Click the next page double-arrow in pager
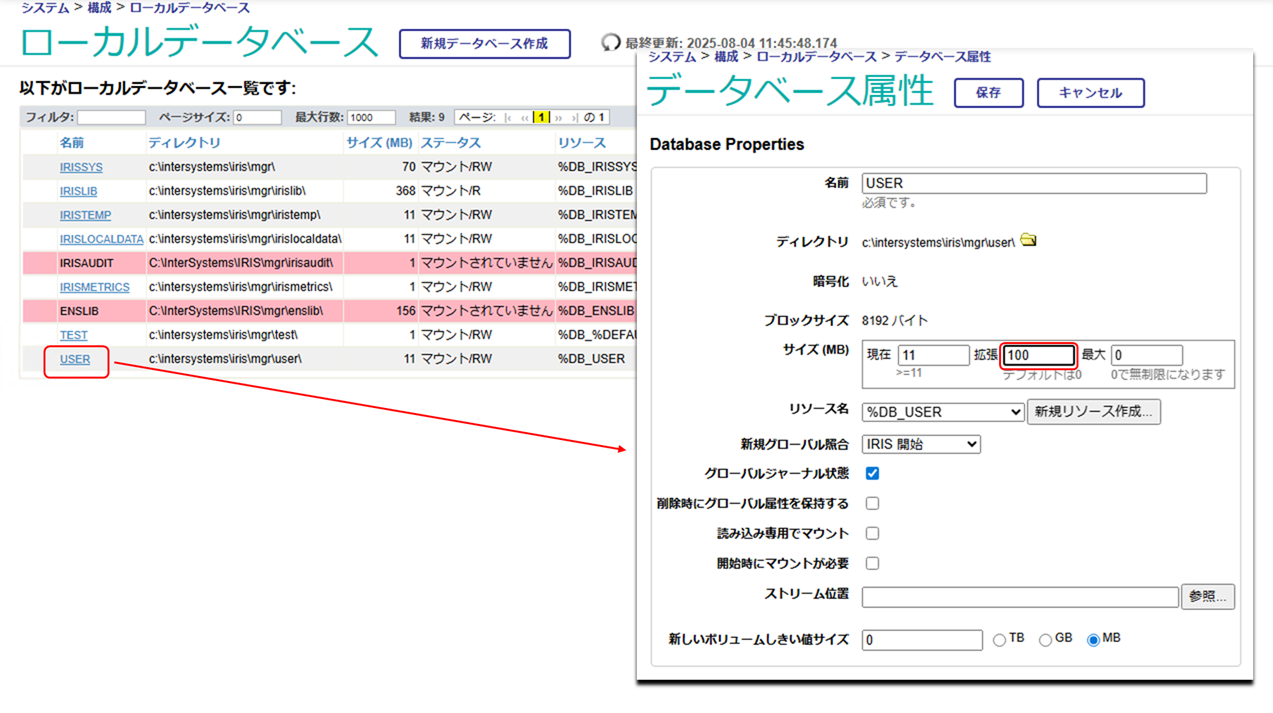The height and width of the screenshot is (713, 1273). [x=559, y=118]
